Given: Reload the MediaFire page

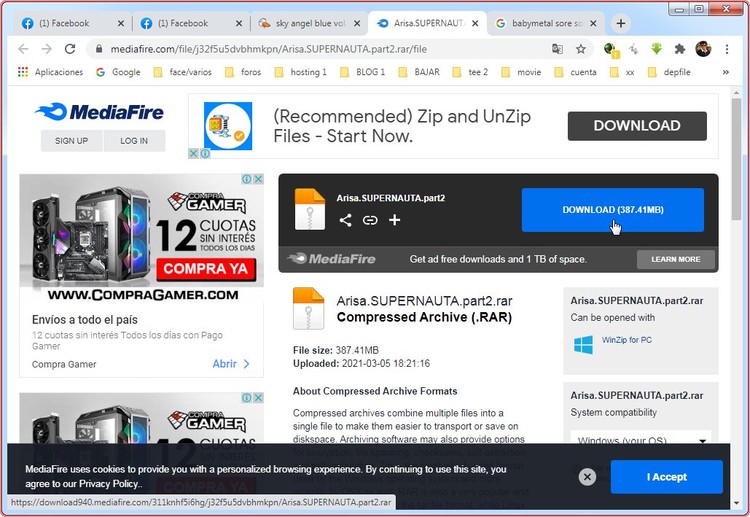Looking at the screenshot, I should (x=70, y=49).
